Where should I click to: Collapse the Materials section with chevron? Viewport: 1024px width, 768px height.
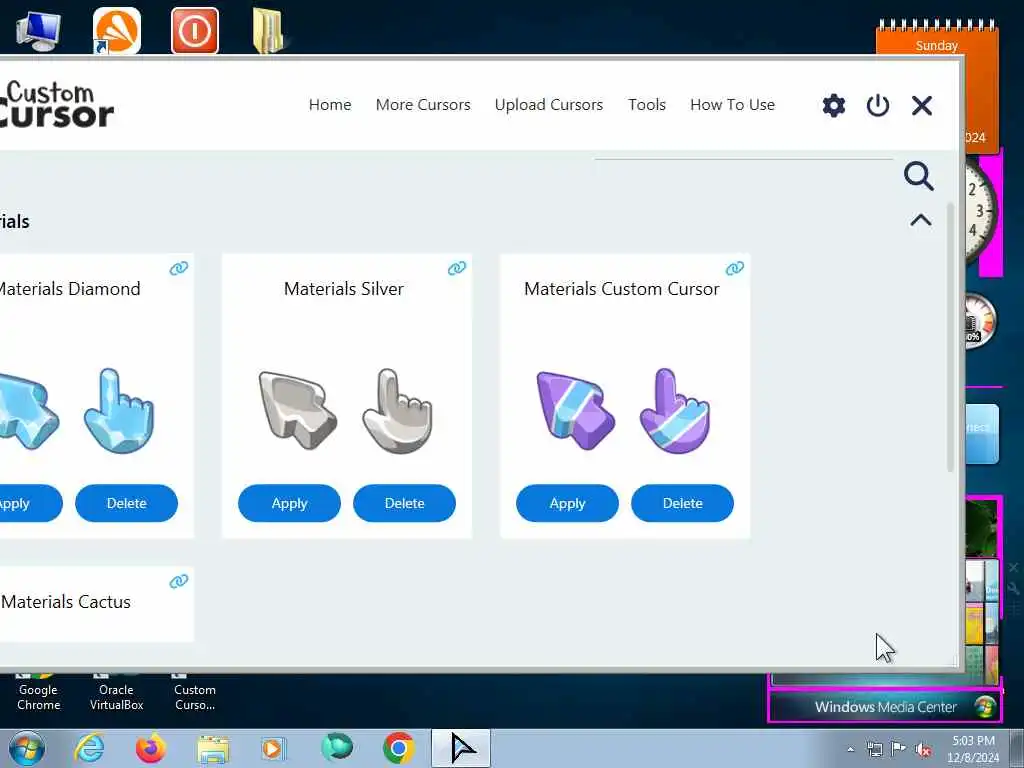point(921,220)
